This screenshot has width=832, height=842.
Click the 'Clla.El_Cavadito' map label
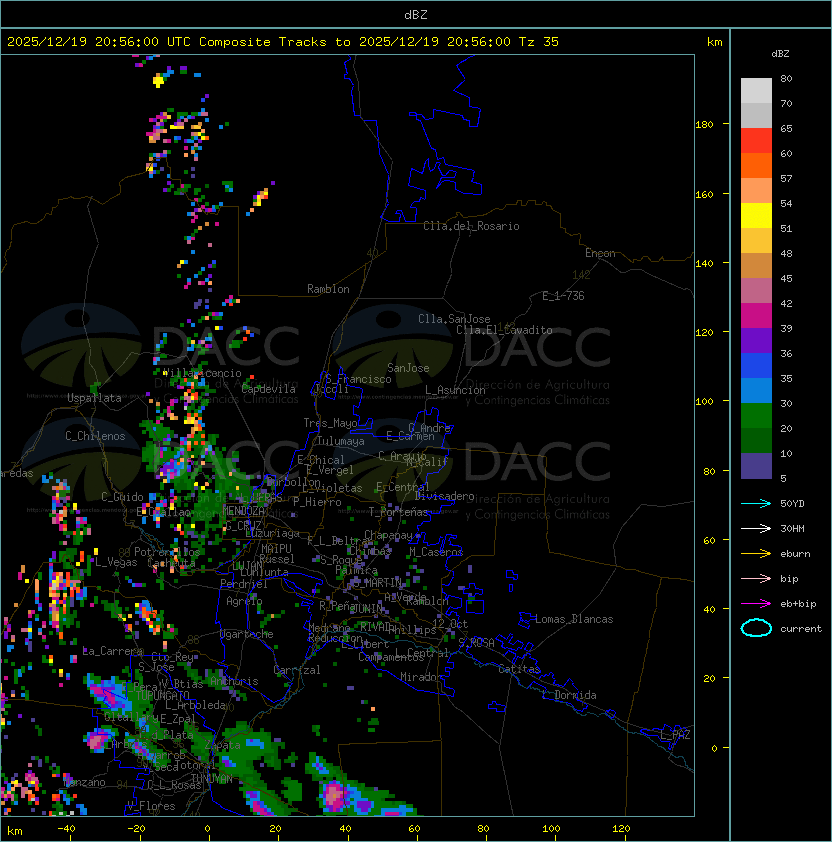coord(504,330)
